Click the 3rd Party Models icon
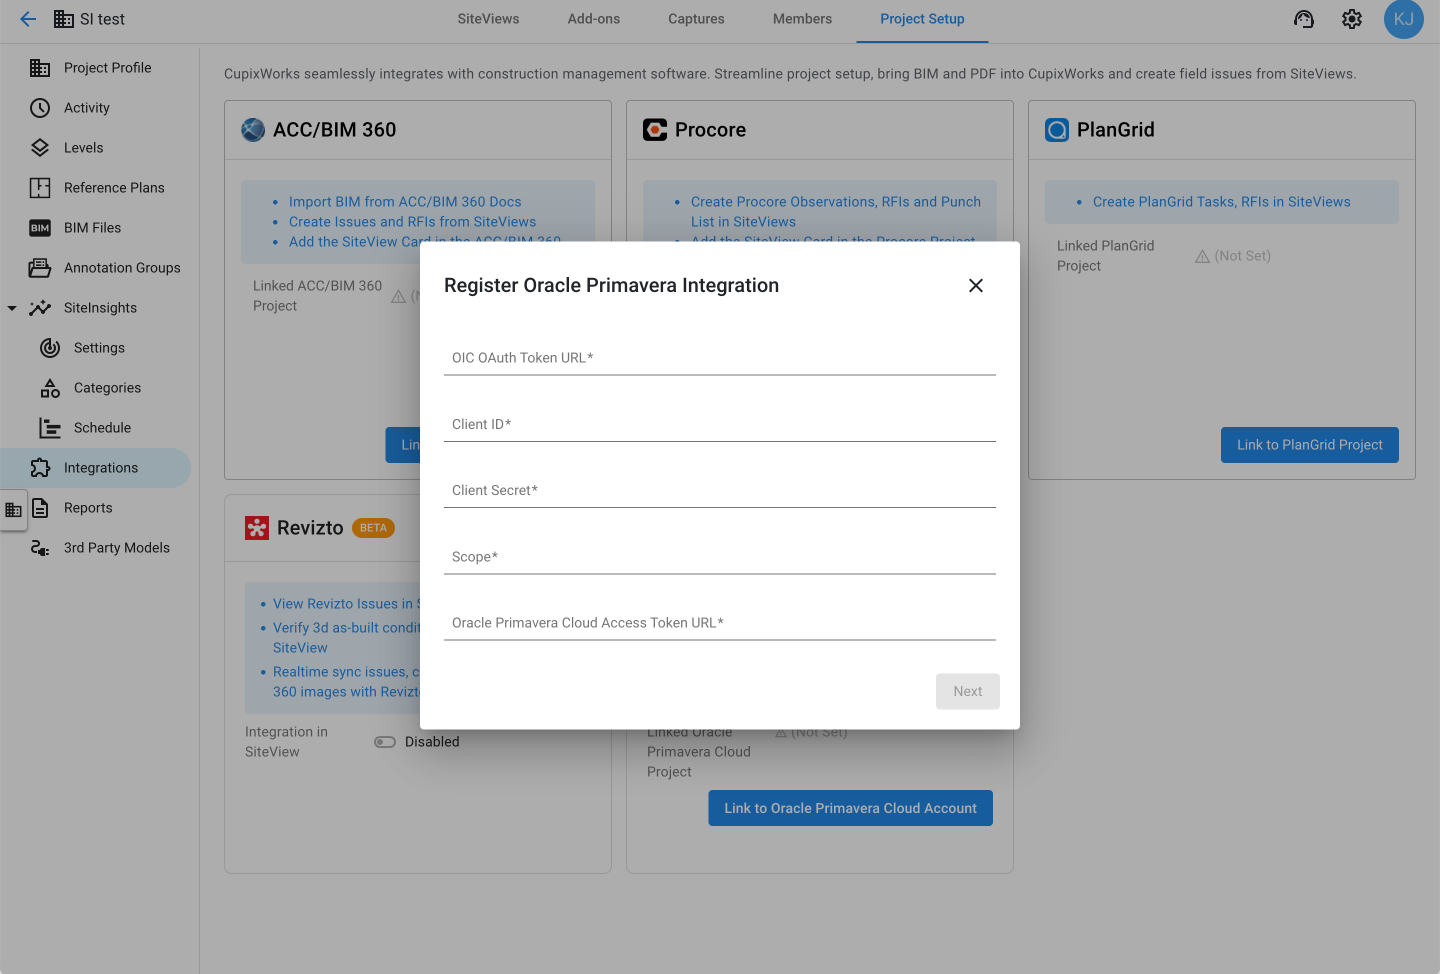 pyautogui.click(x=40, y=548)
